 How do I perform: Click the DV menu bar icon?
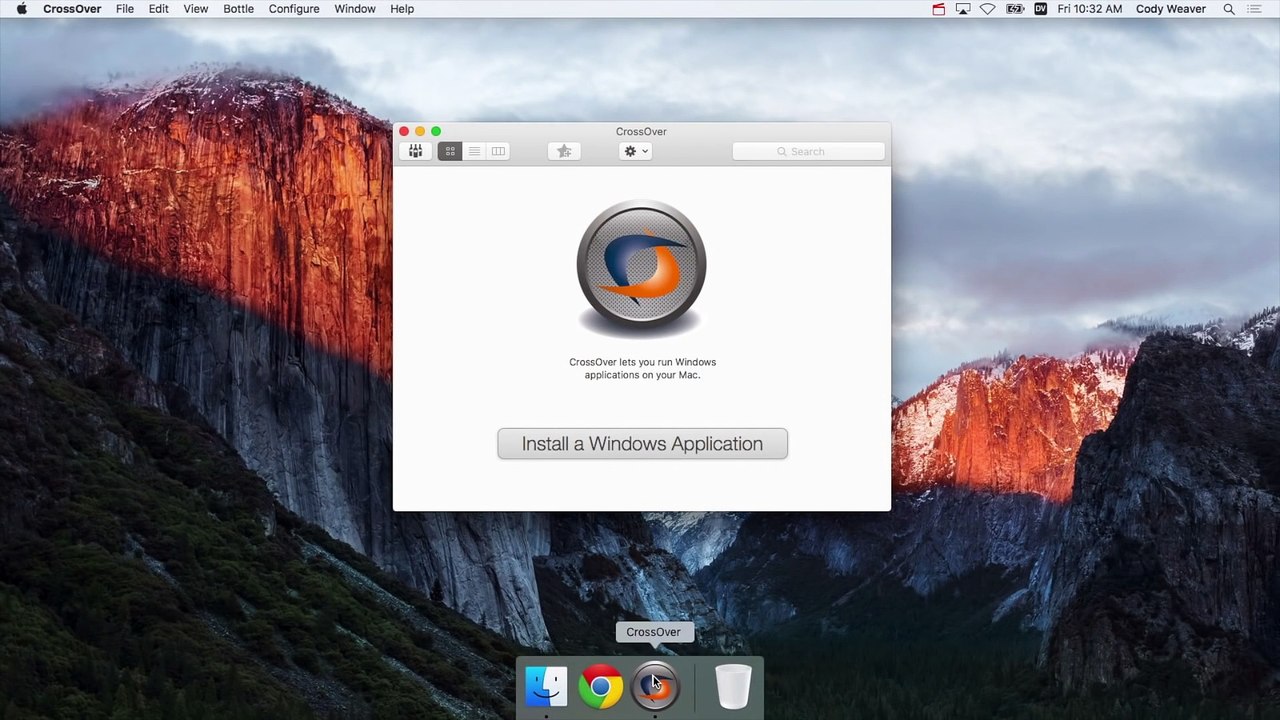click(x=1041, y=9)
